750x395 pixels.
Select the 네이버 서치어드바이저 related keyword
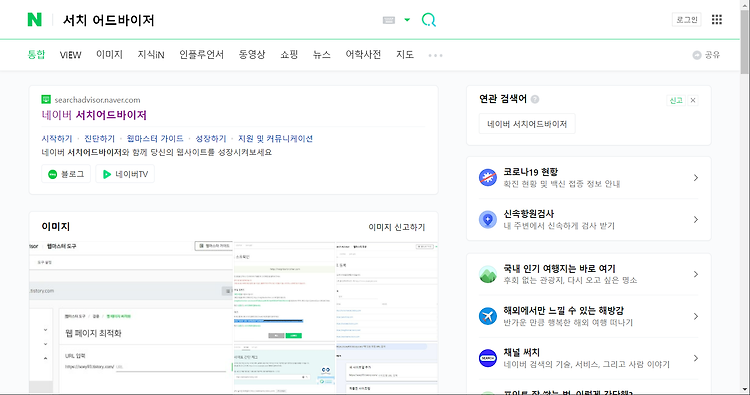tap(527, 124)
